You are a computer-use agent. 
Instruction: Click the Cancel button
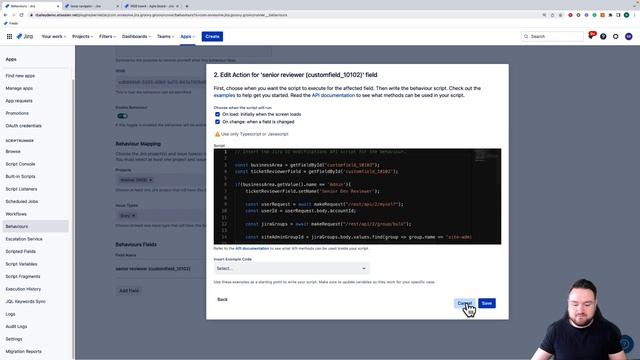[x=464, y=303]
